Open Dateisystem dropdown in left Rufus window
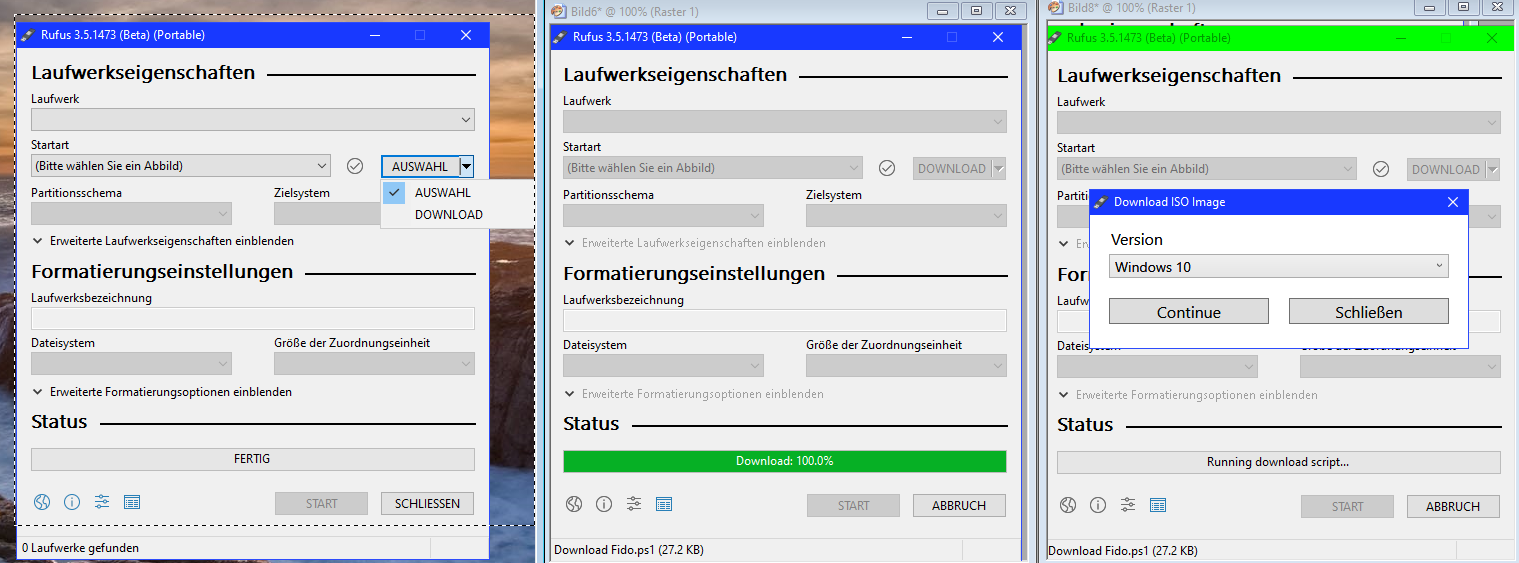 click(131, 363)
